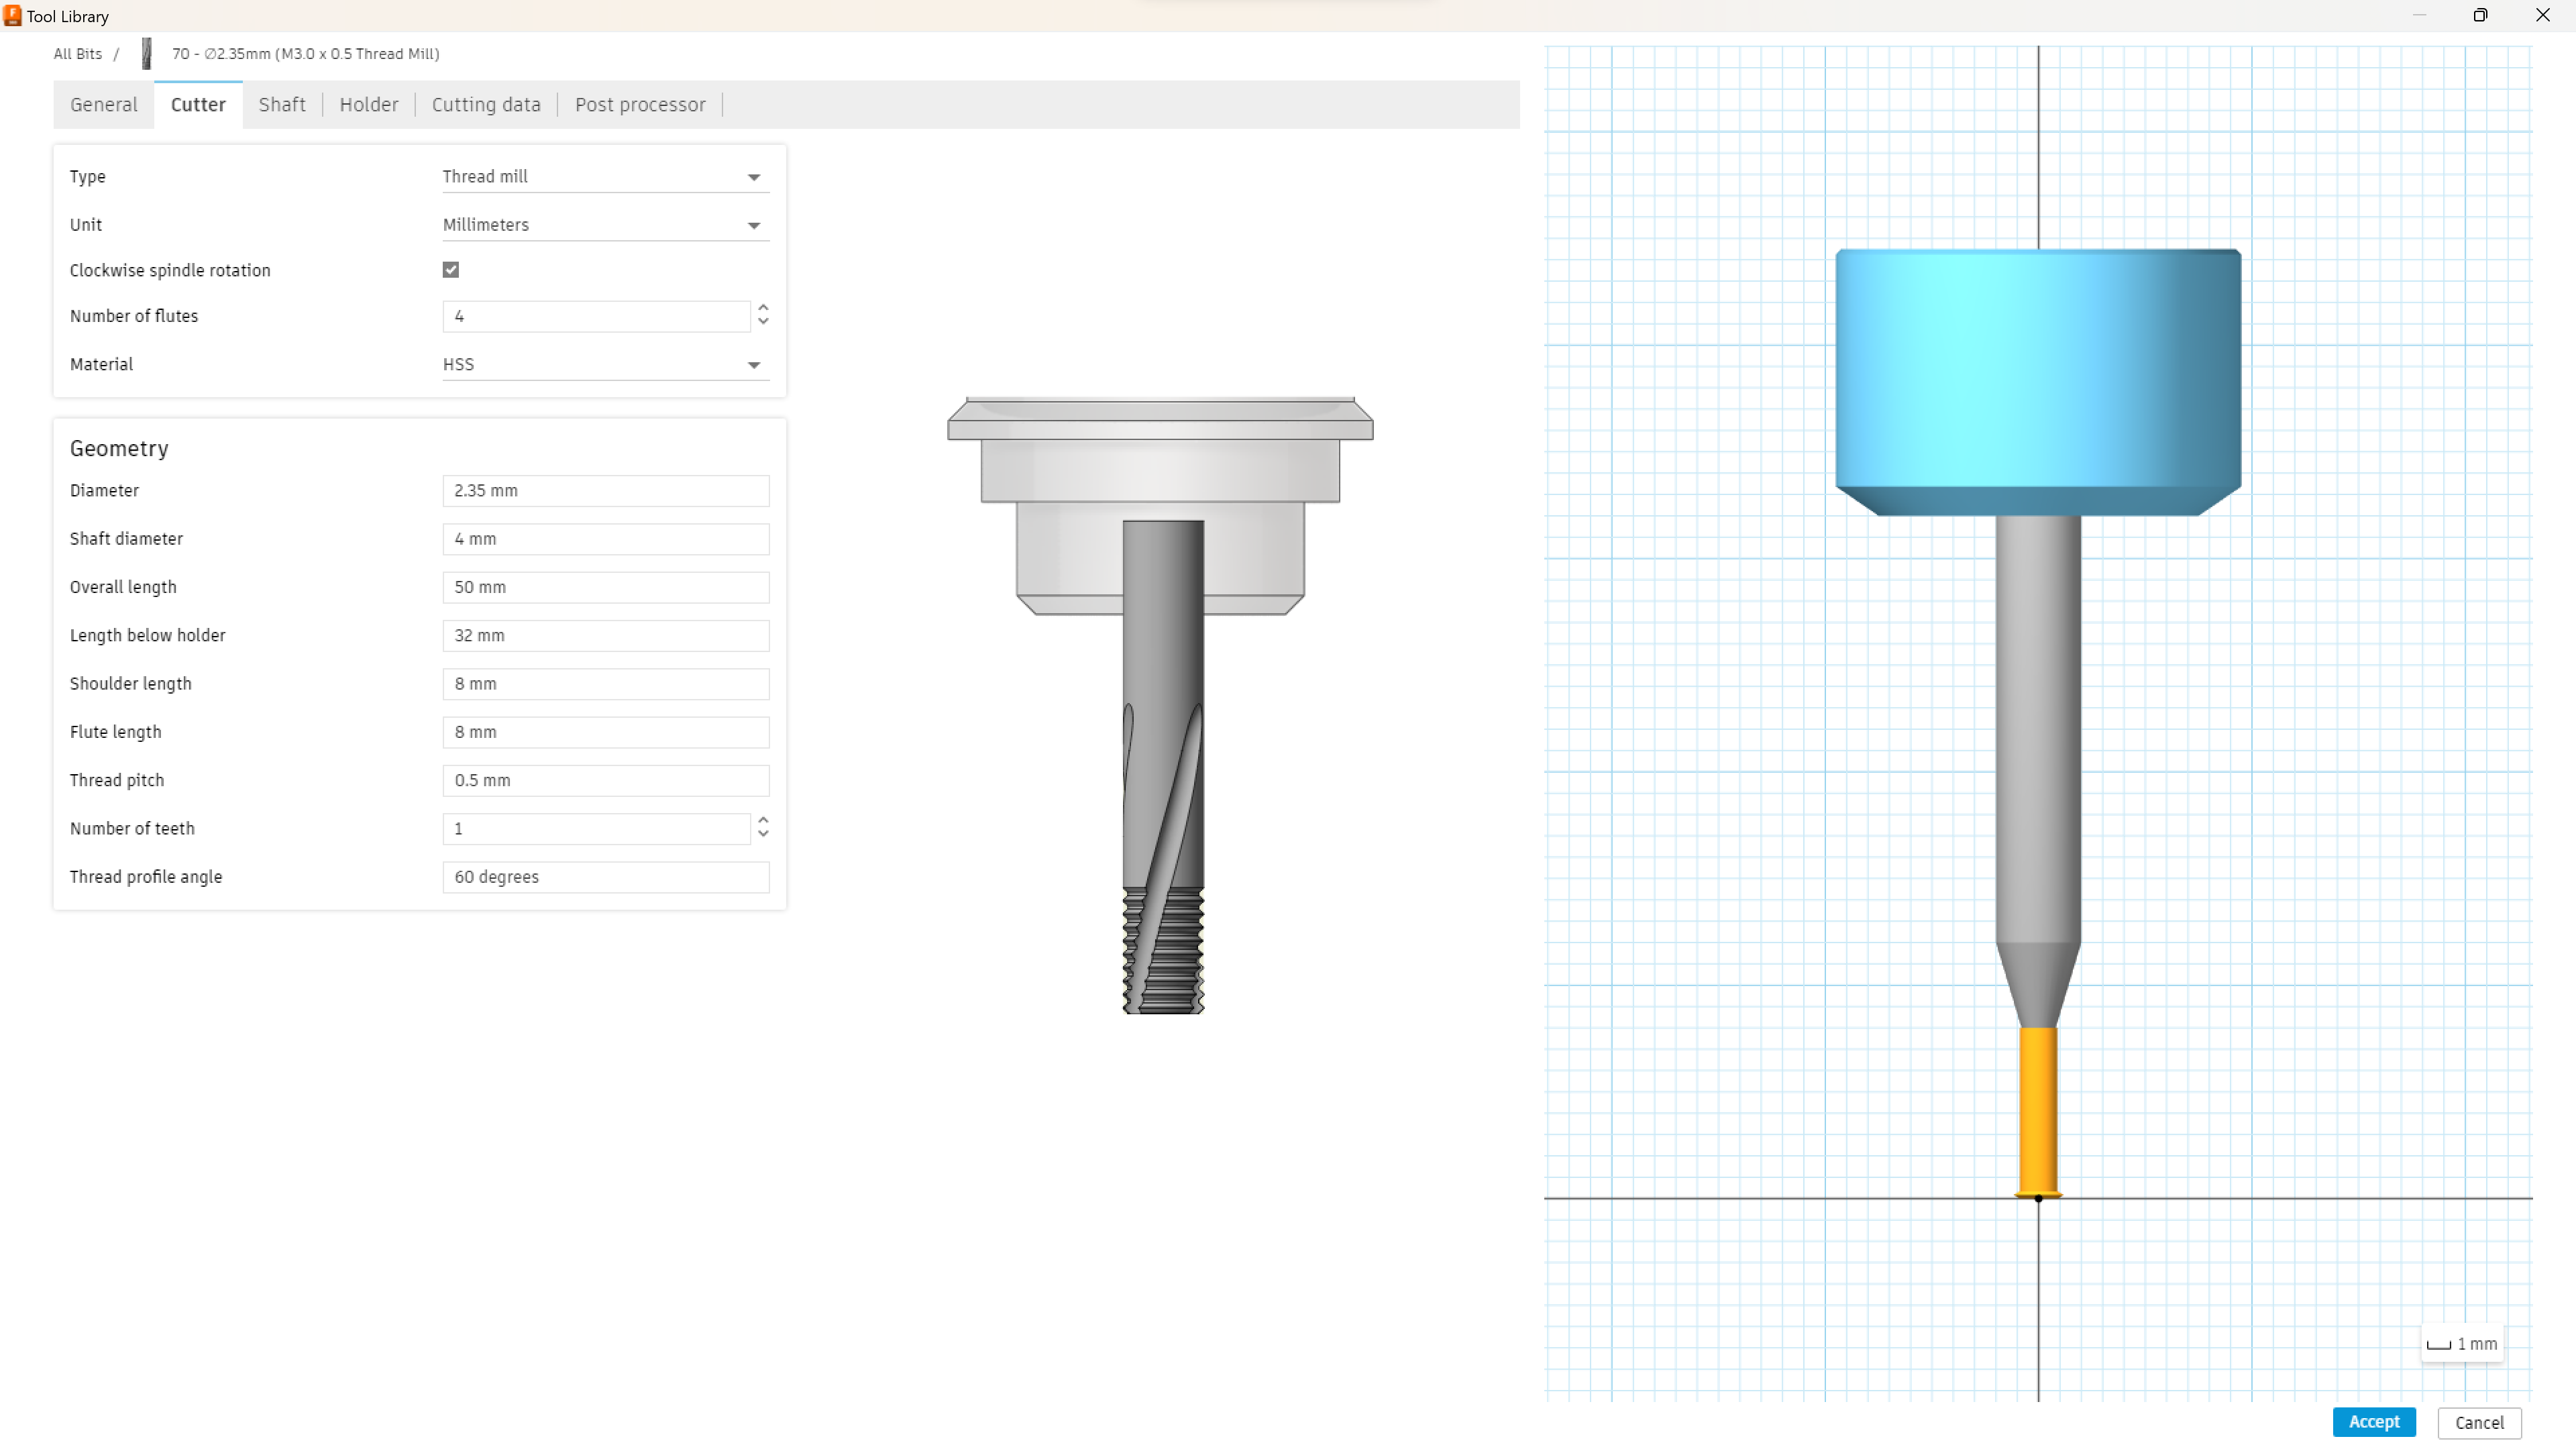
Task: Click the Accept button
Action: click(2374, 1422)
